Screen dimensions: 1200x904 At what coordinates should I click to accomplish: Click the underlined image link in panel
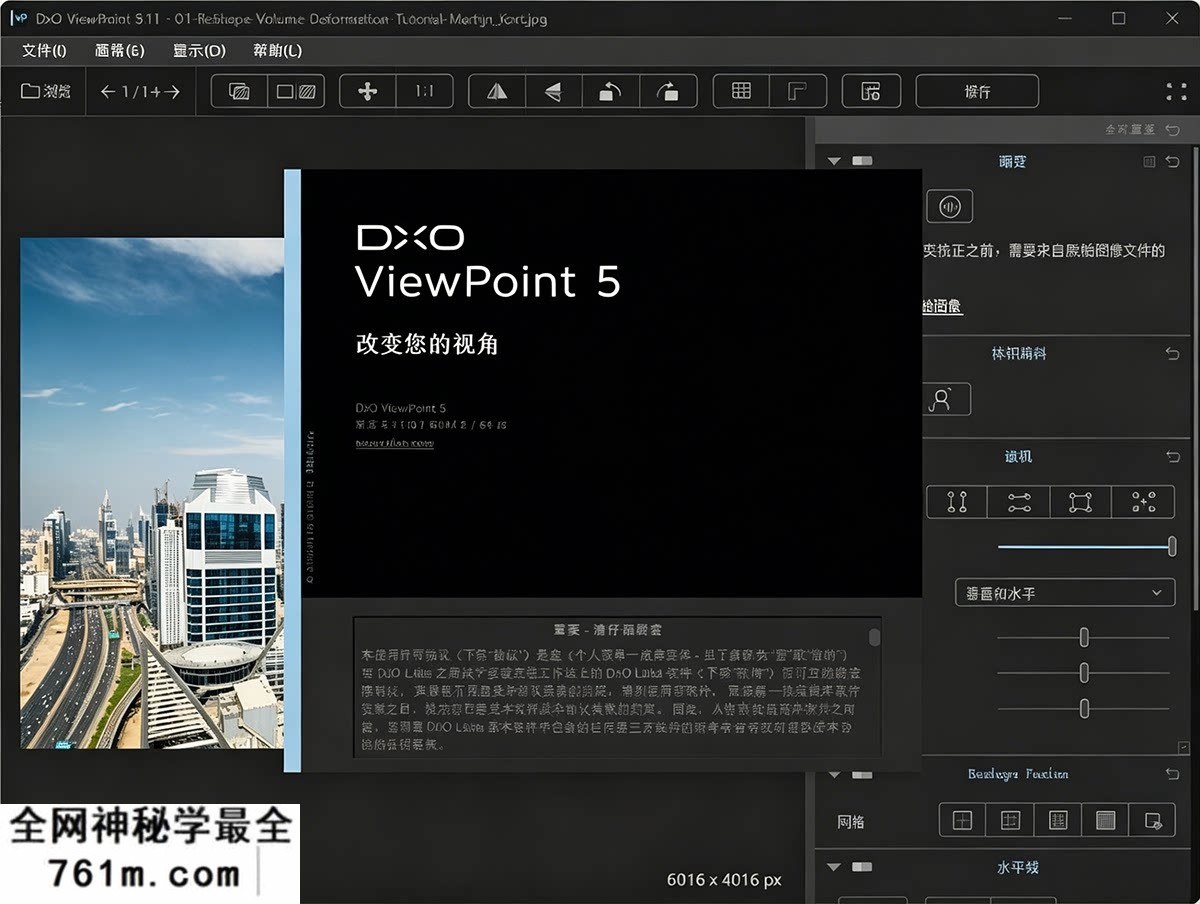click(942, 307)
